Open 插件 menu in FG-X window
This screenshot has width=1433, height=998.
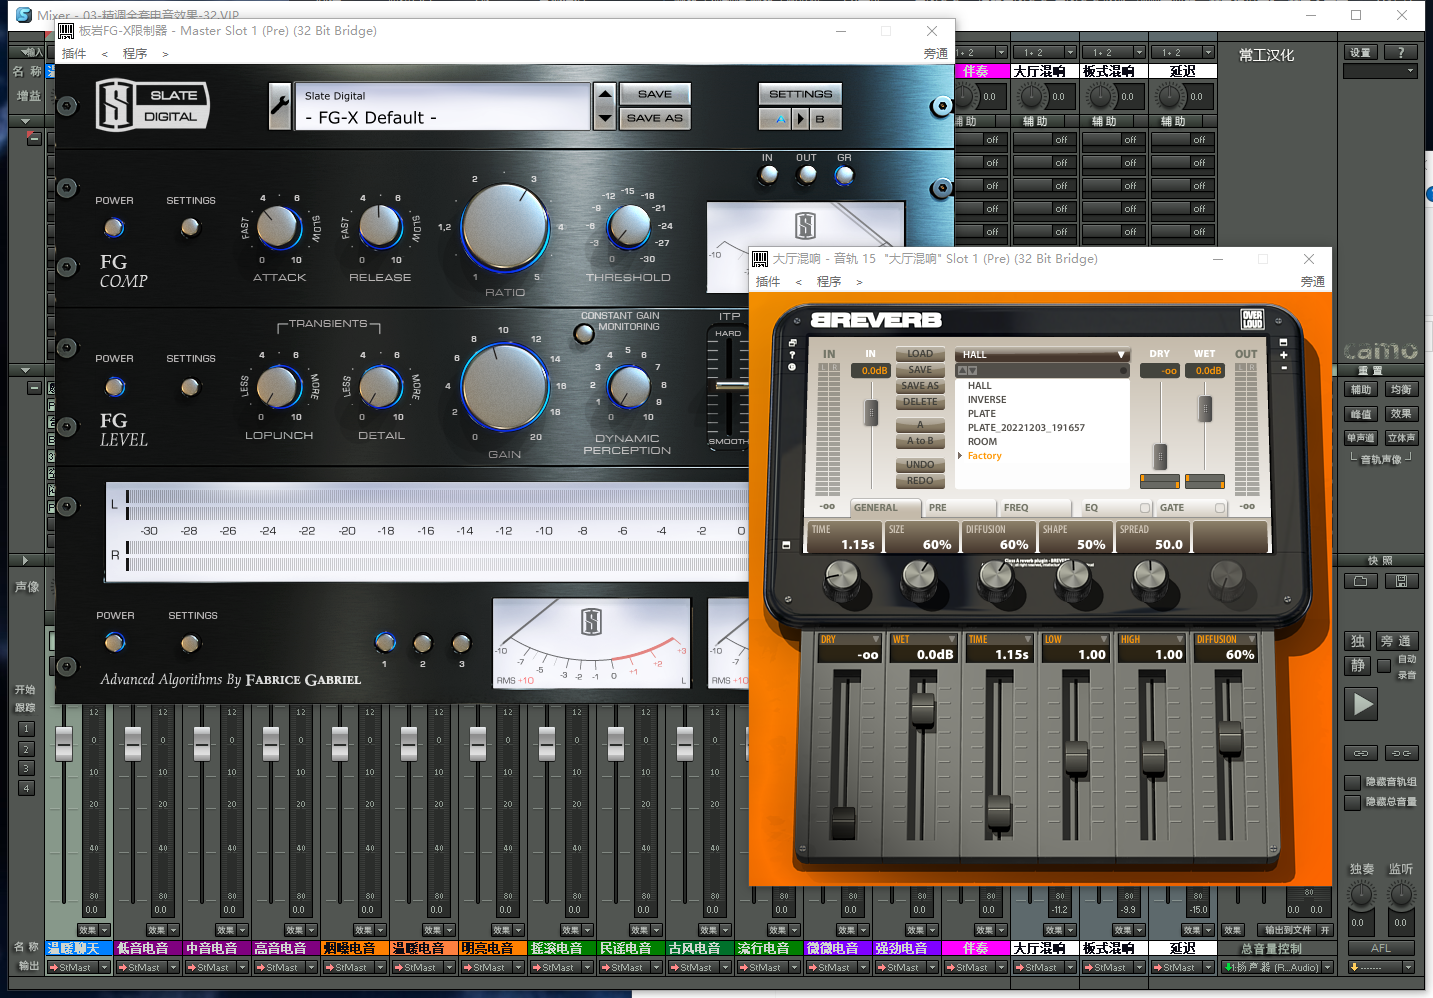point(74,54)
